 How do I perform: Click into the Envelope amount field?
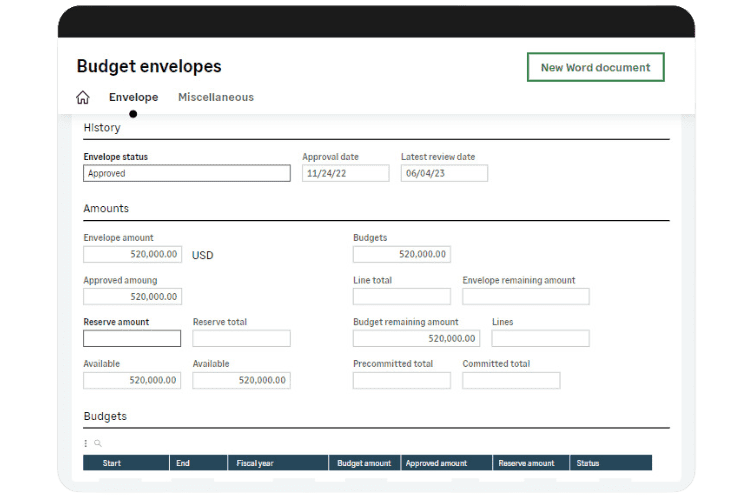132,255
